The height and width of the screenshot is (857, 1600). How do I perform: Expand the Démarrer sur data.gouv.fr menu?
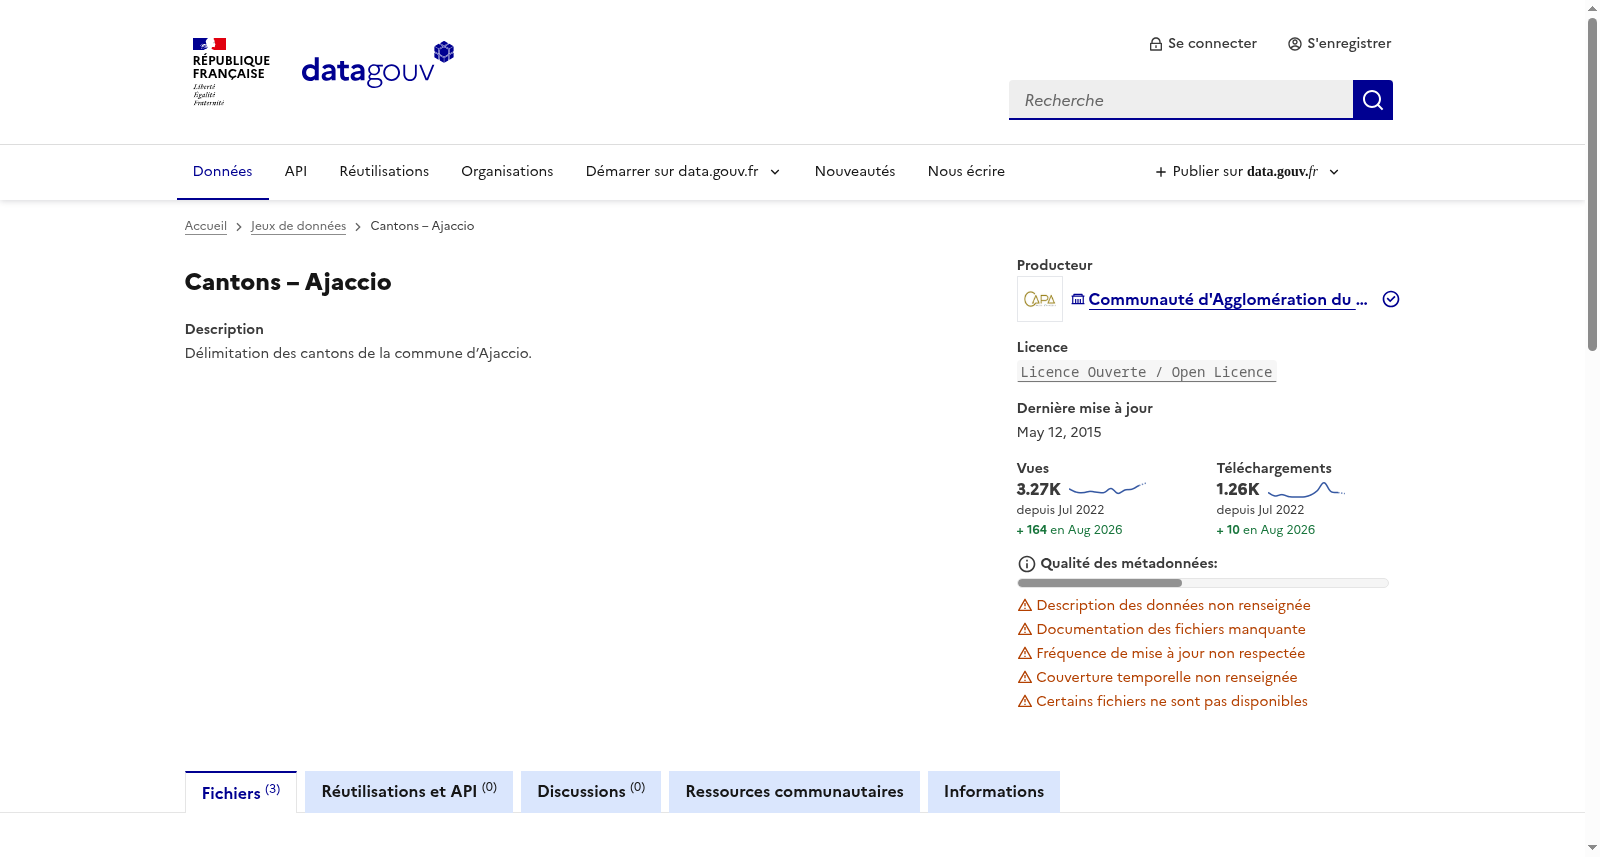pos(683,172)
